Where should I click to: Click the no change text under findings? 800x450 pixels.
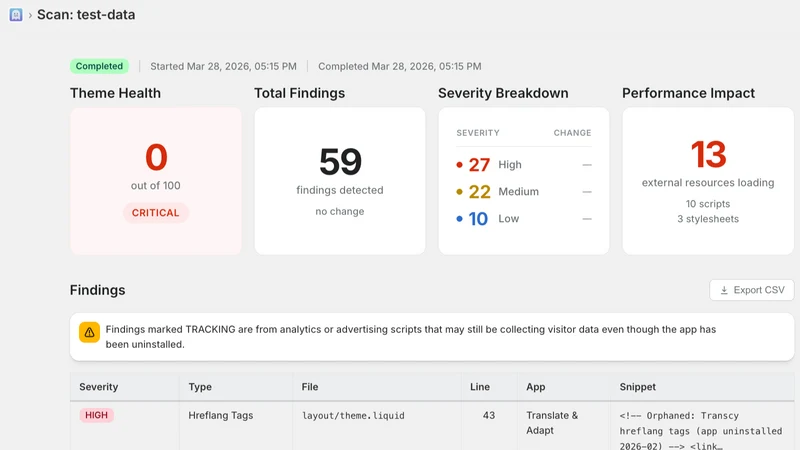[340, 211]
